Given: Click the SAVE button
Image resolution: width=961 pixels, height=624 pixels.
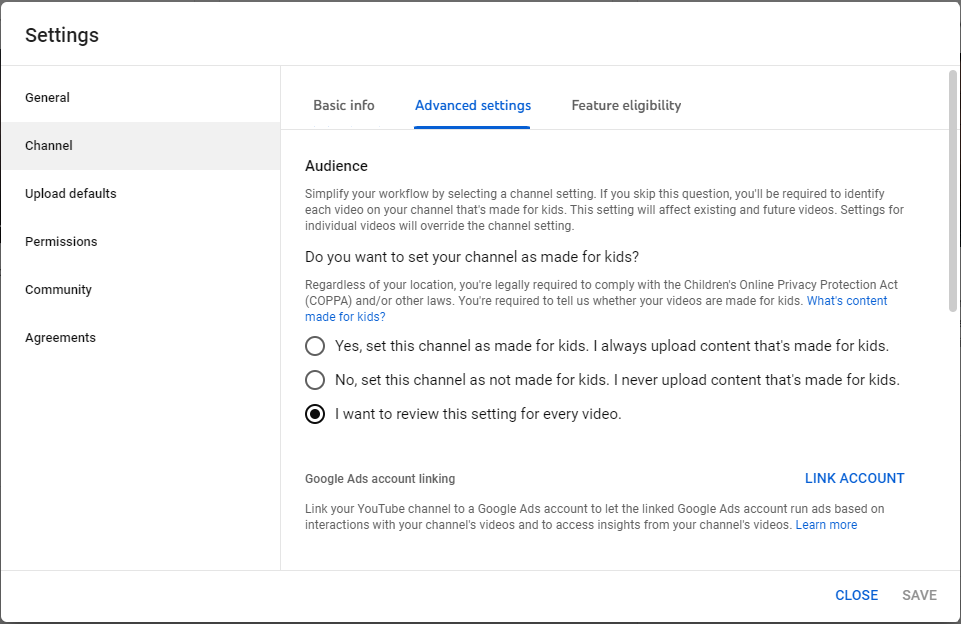Looking at the screenshot, I should (x=919, y=595).
